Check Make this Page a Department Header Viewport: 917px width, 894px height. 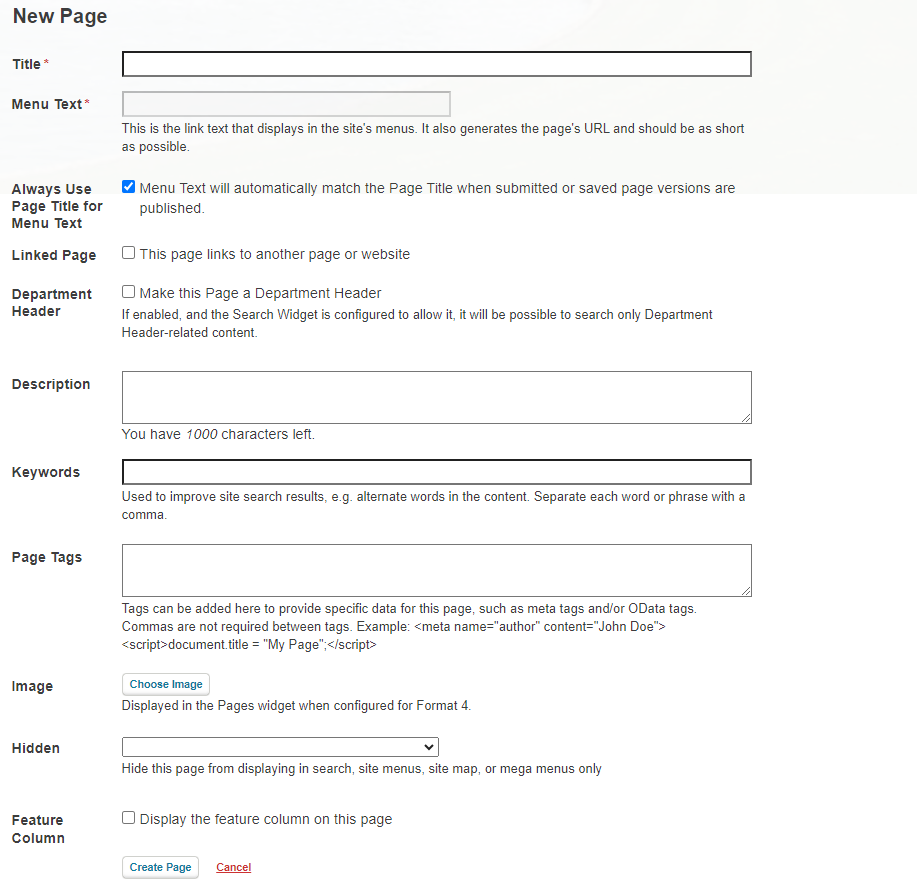pyautogui.click(x=128, y=292)
